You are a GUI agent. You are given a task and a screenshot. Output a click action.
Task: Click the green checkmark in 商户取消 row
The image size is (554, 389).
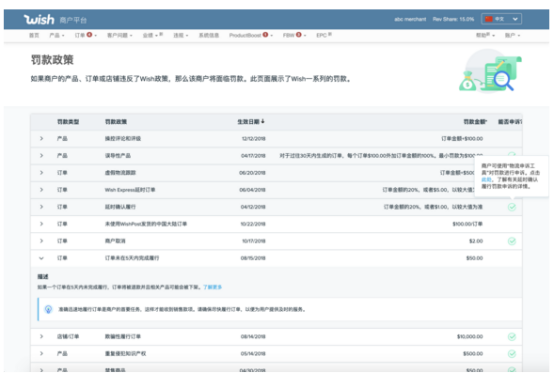[x=512, y=241]
